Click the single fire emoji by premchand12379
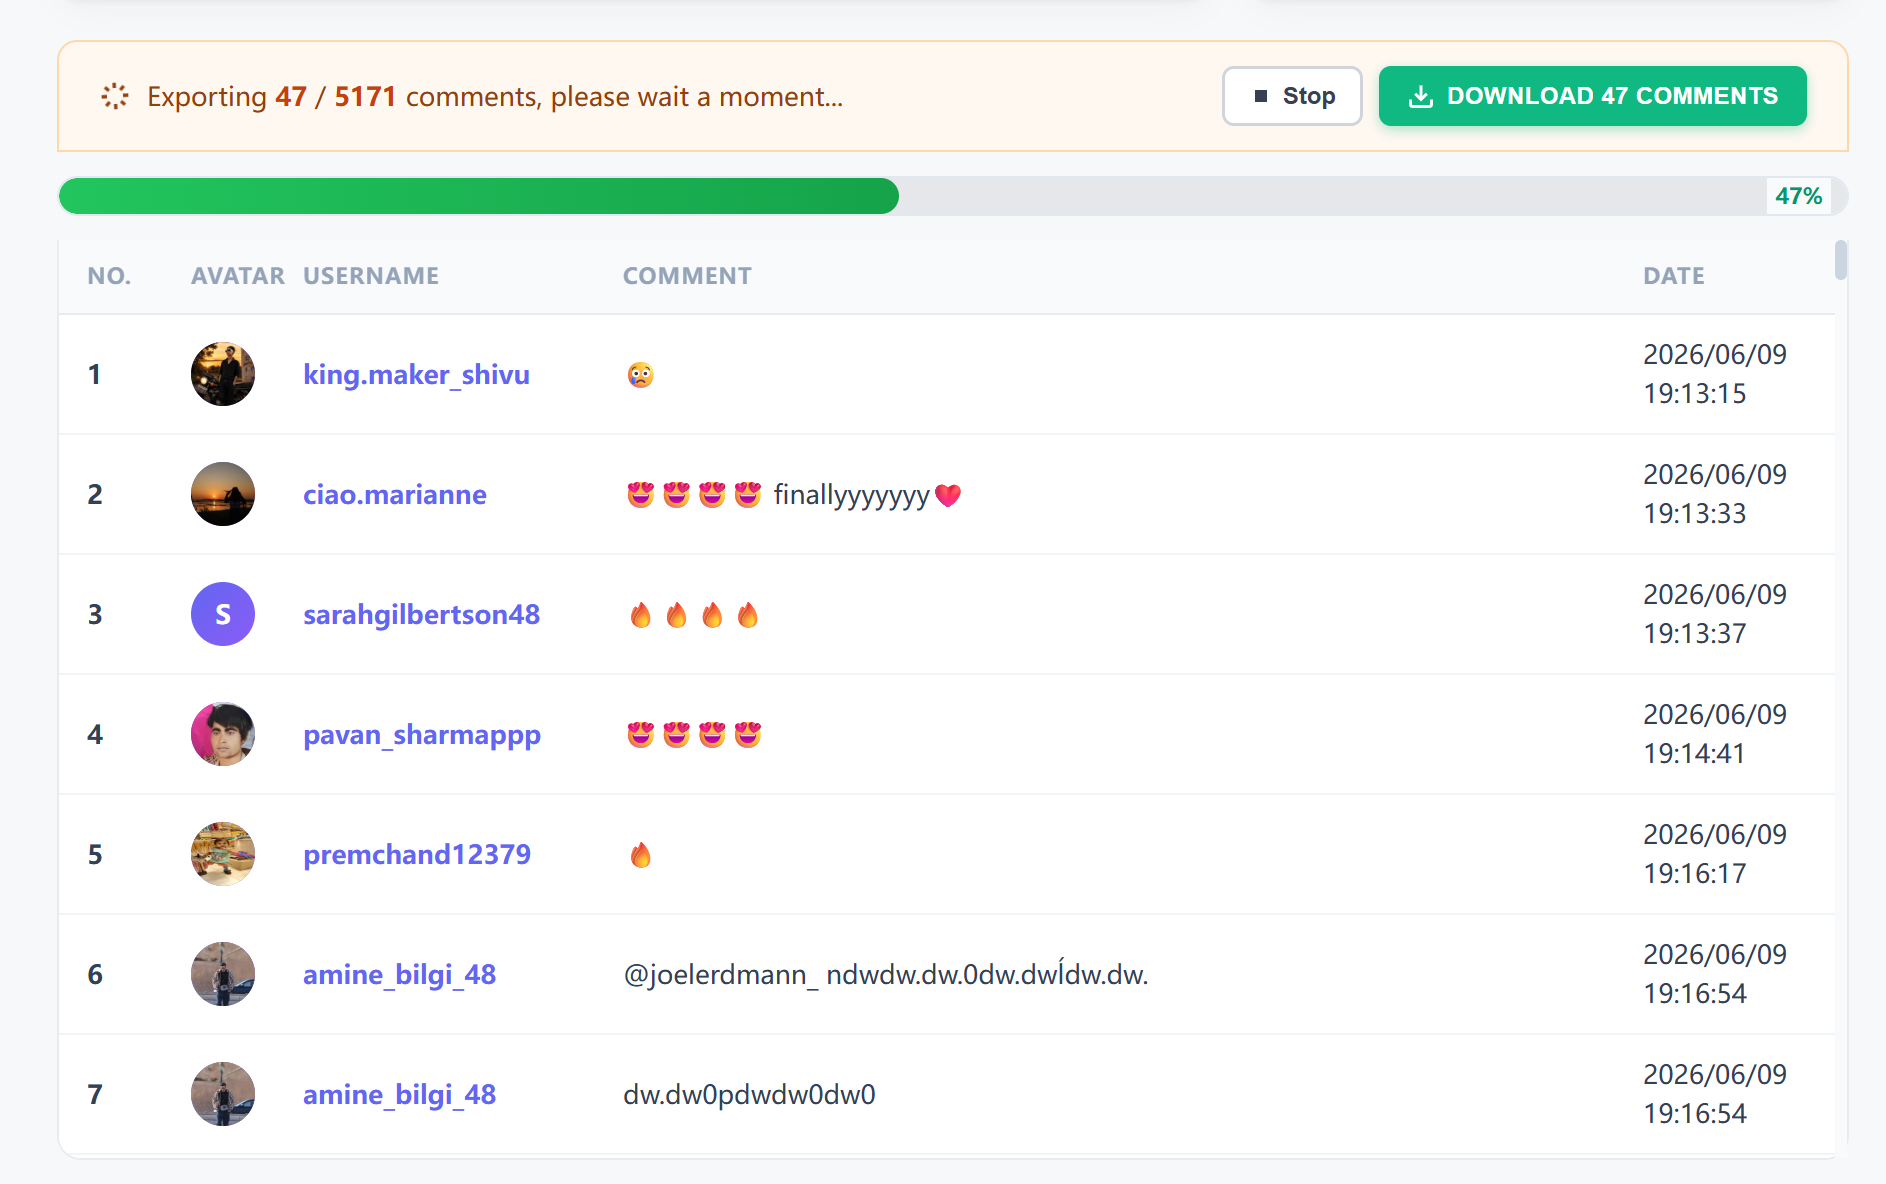Image resolution: width=1886 pixels, height=1184 pixels. tap(641, 855)
